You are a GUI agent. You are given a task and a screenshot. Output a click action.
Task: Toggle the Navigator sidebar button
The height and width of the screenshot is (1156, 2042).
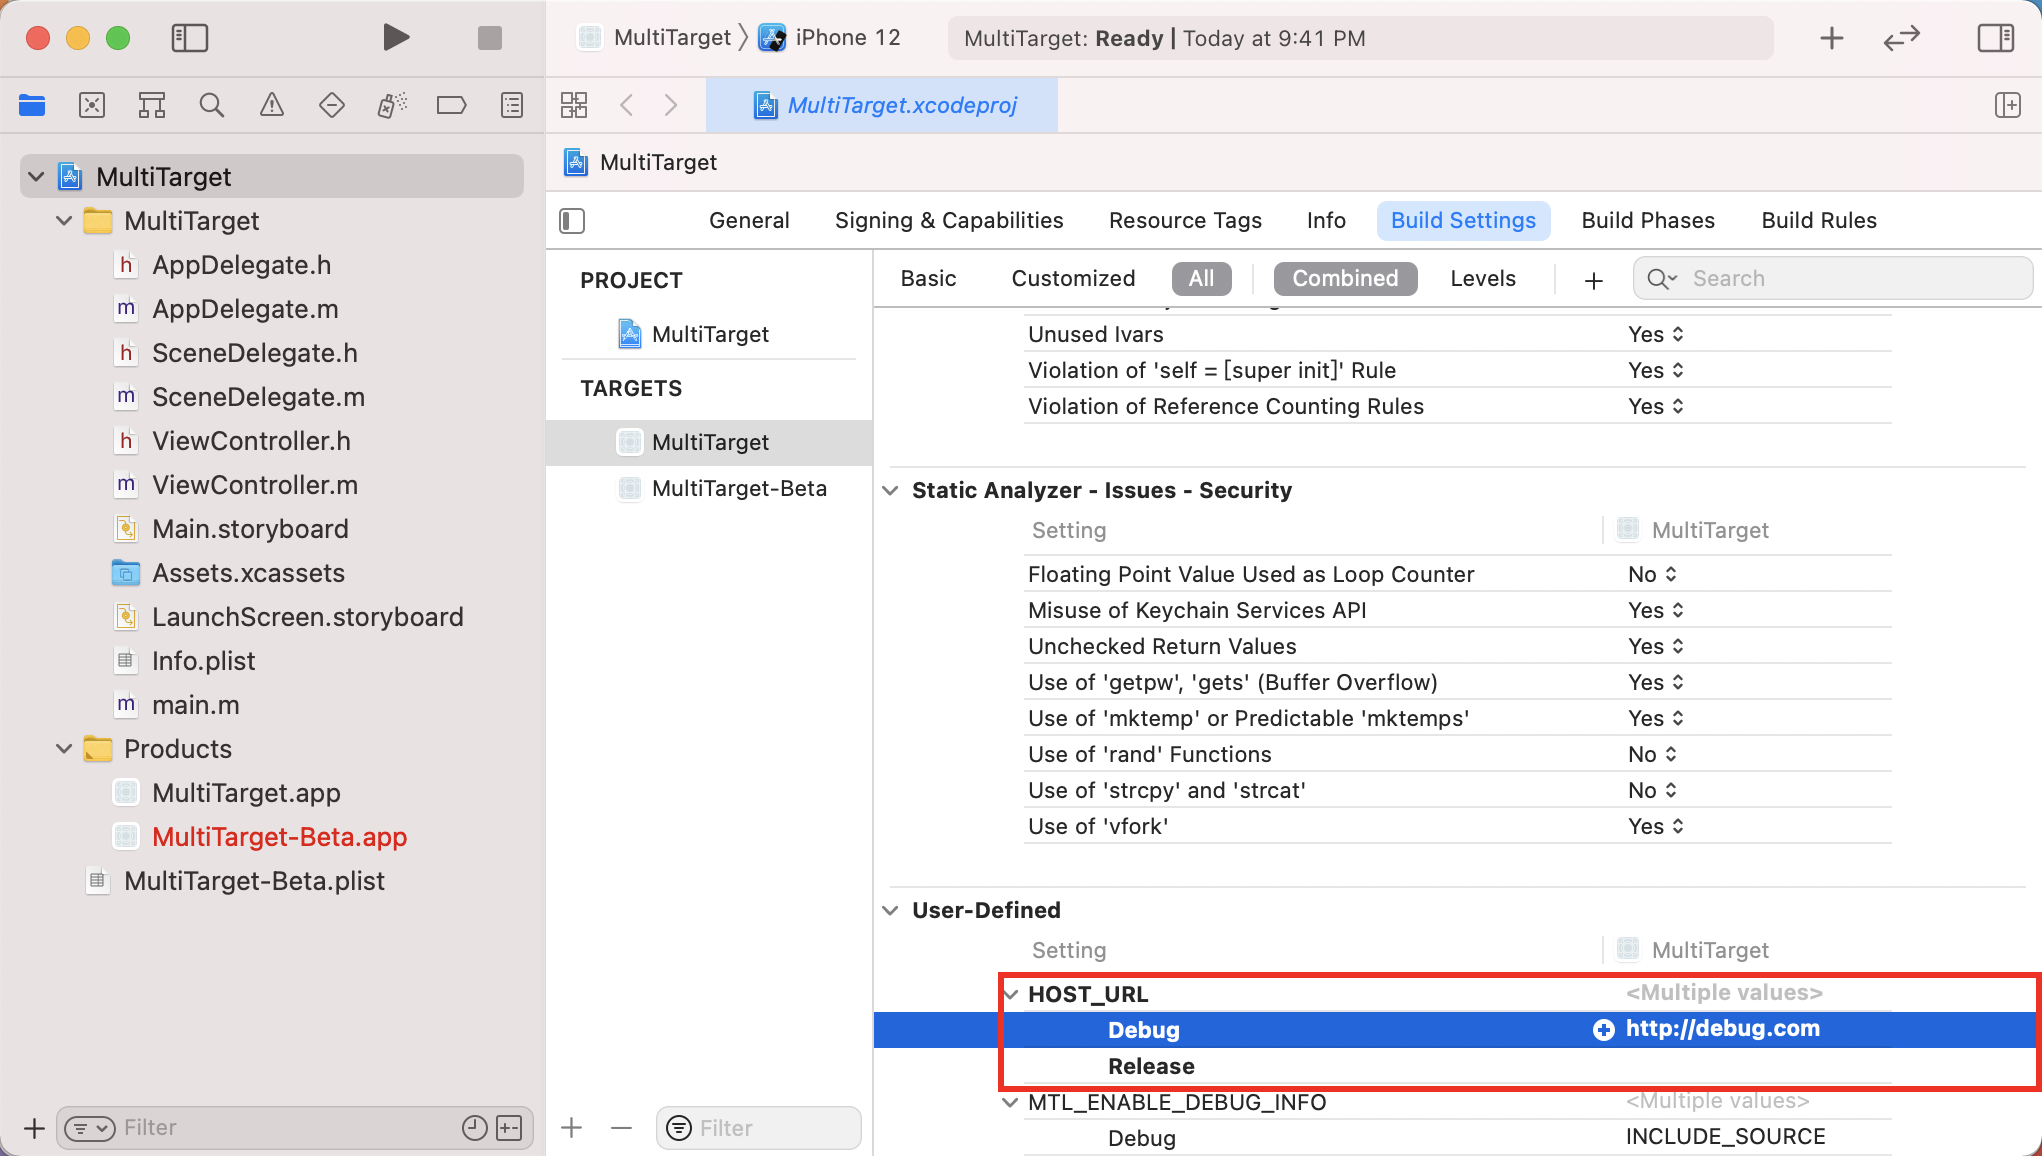(x=189, y=38)
